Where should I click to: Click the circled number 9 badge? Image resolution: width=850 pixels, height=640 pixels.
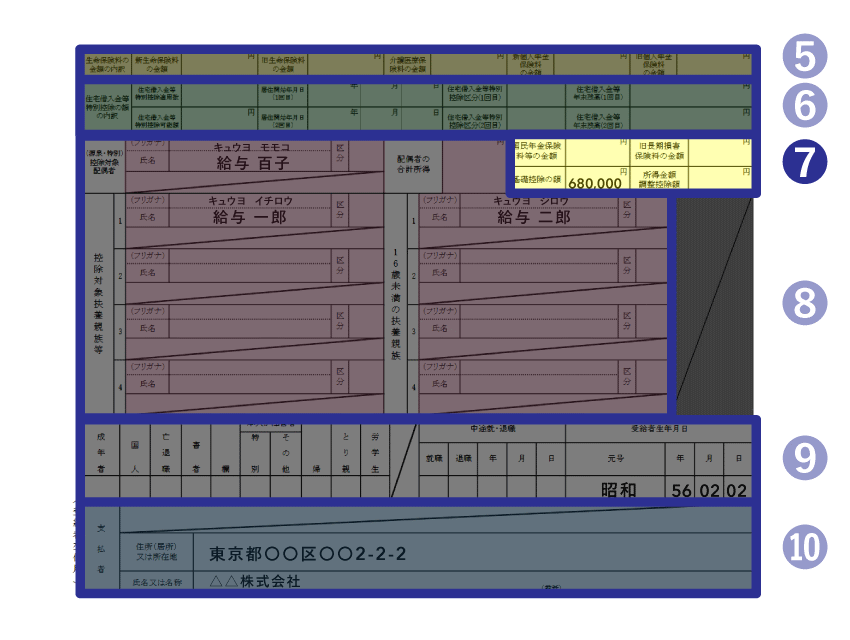pos(803,456)
